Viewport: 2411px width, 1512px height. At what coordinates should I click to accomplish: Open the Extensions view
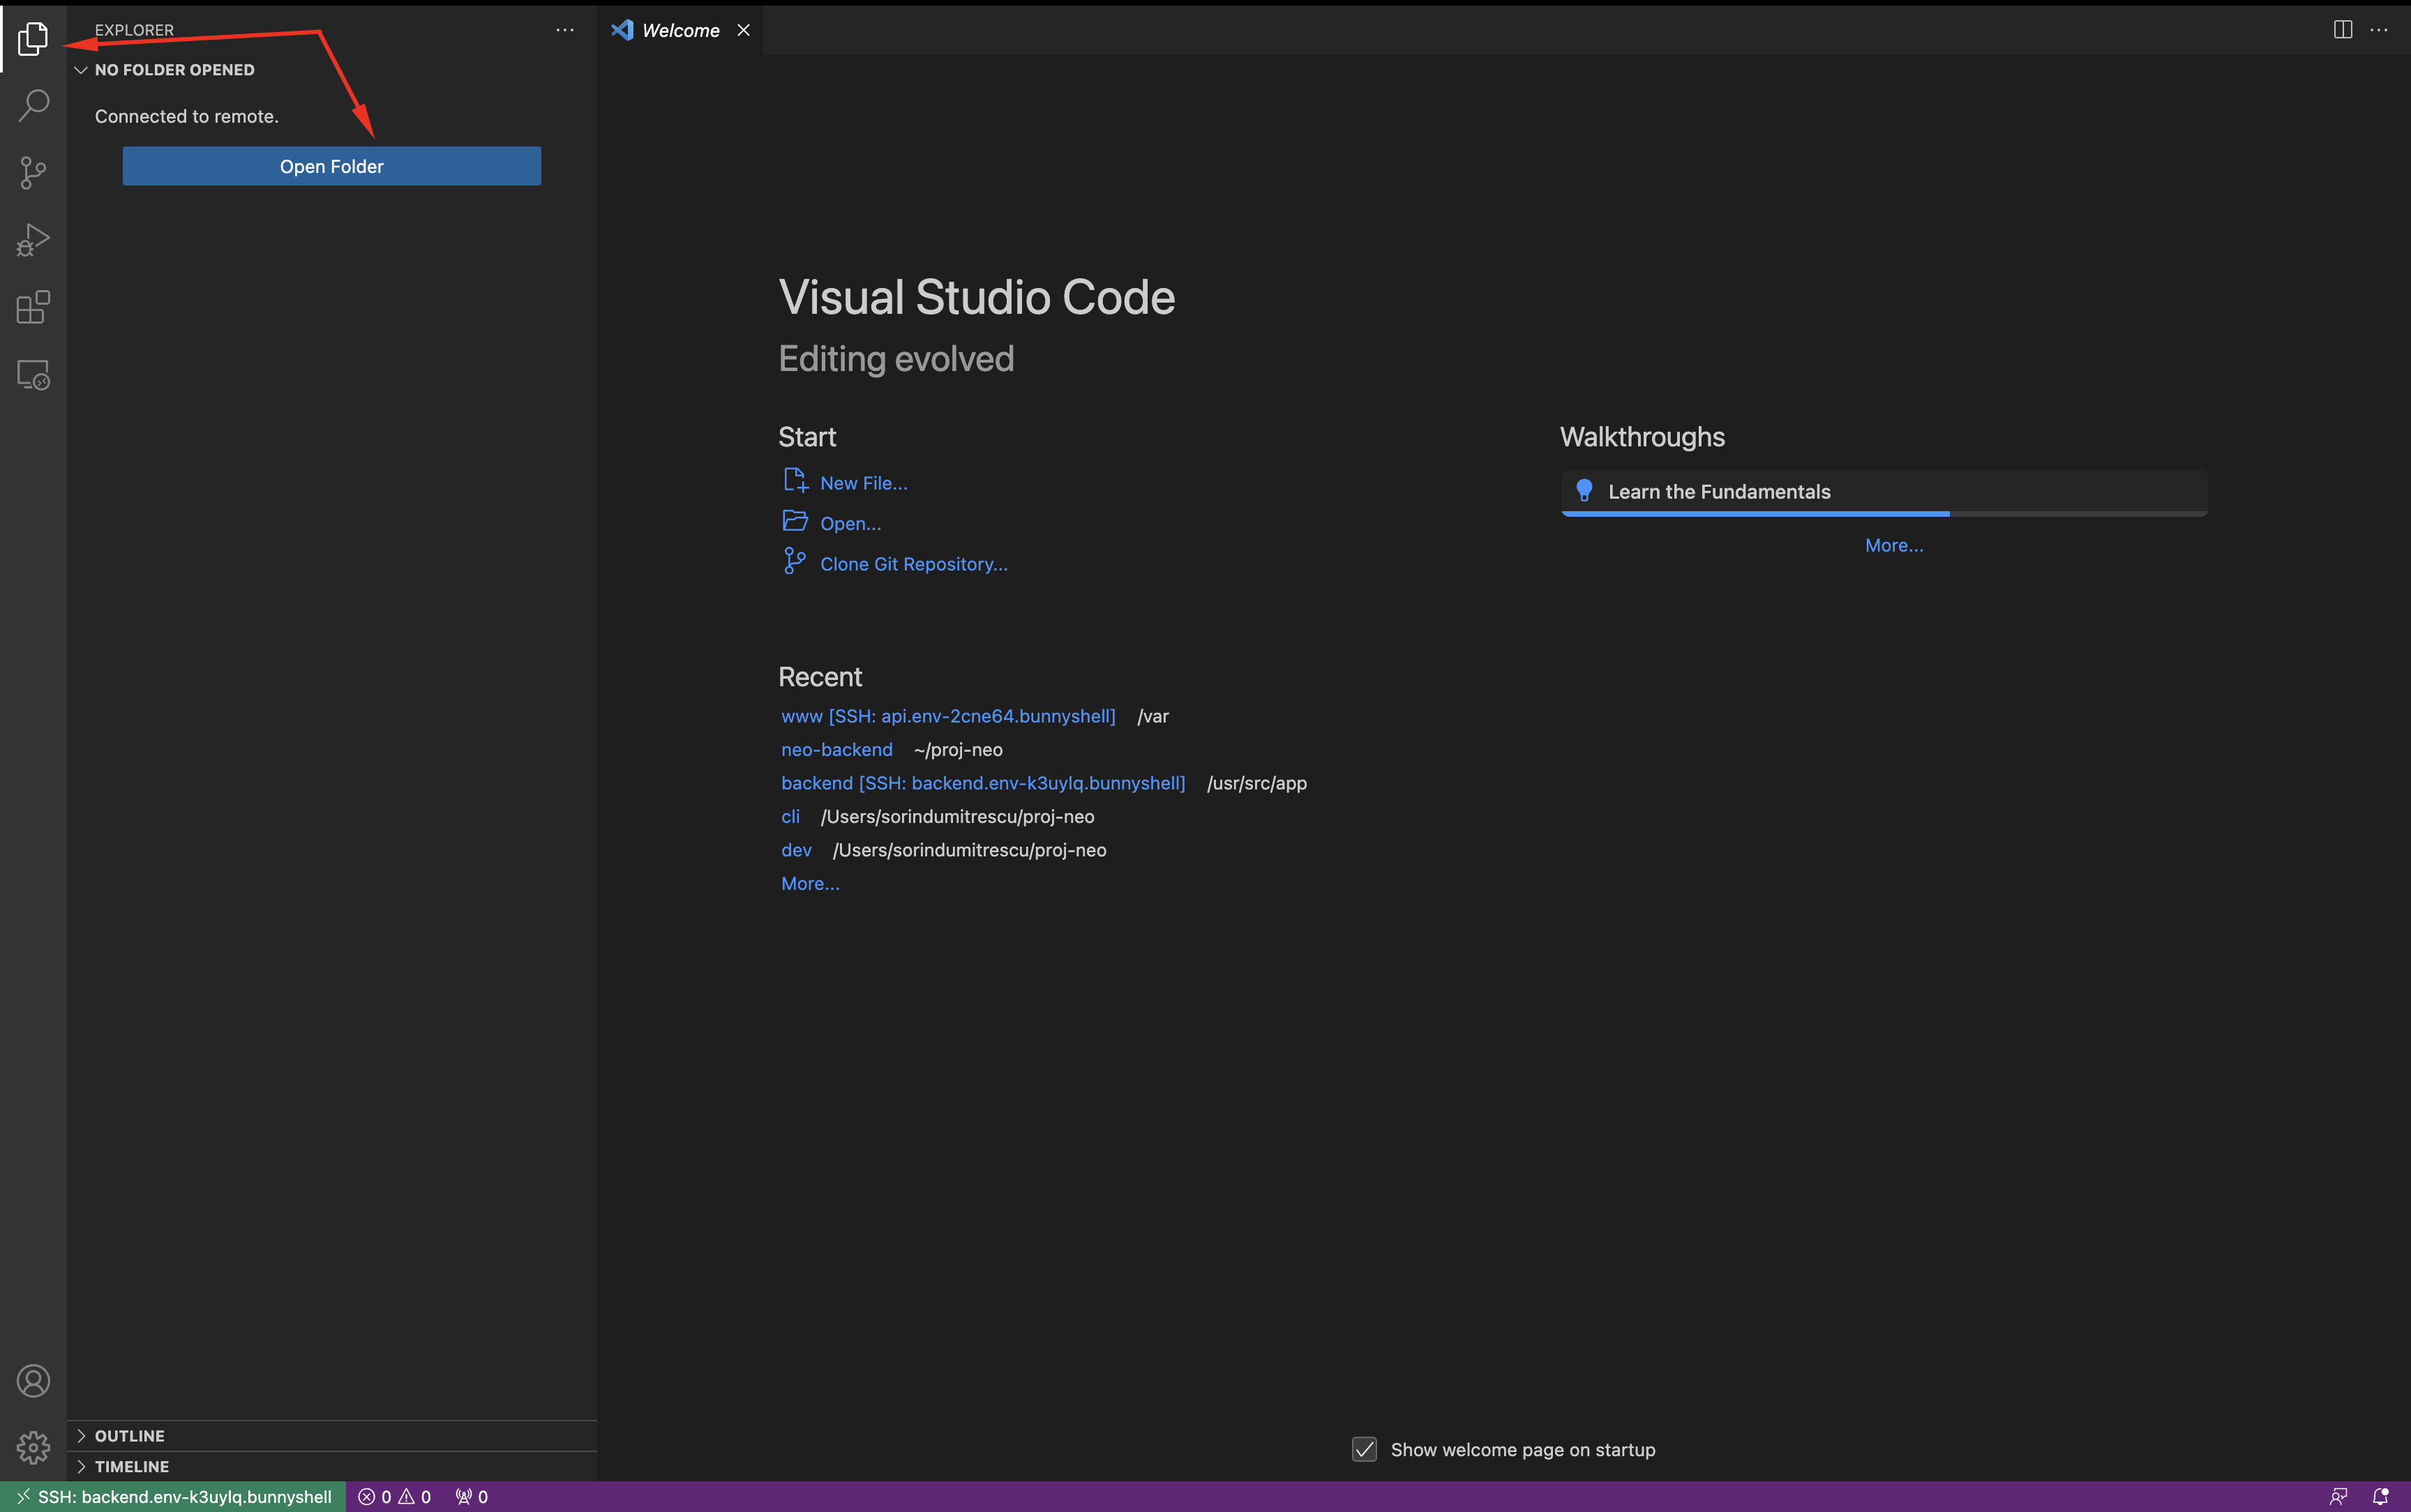point(33,307)
